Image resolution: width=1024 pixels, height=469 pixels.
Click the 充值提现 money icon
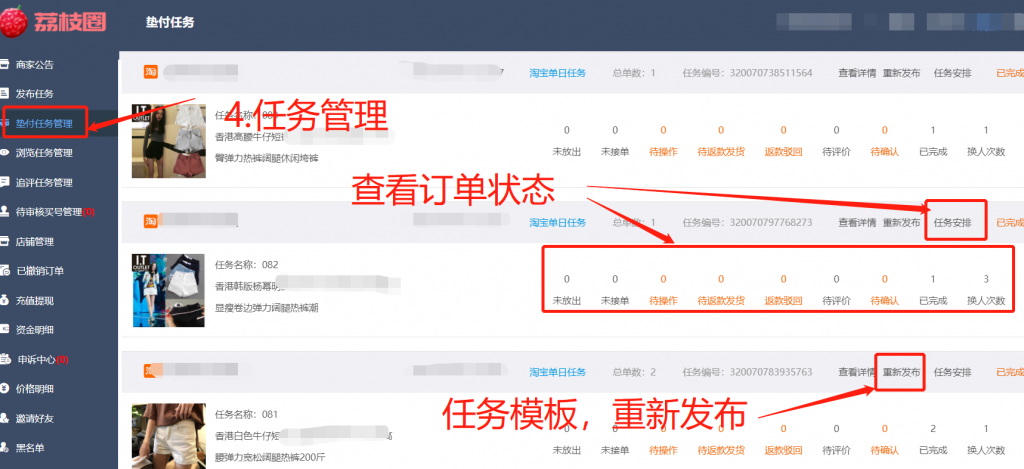coord(4,300)
